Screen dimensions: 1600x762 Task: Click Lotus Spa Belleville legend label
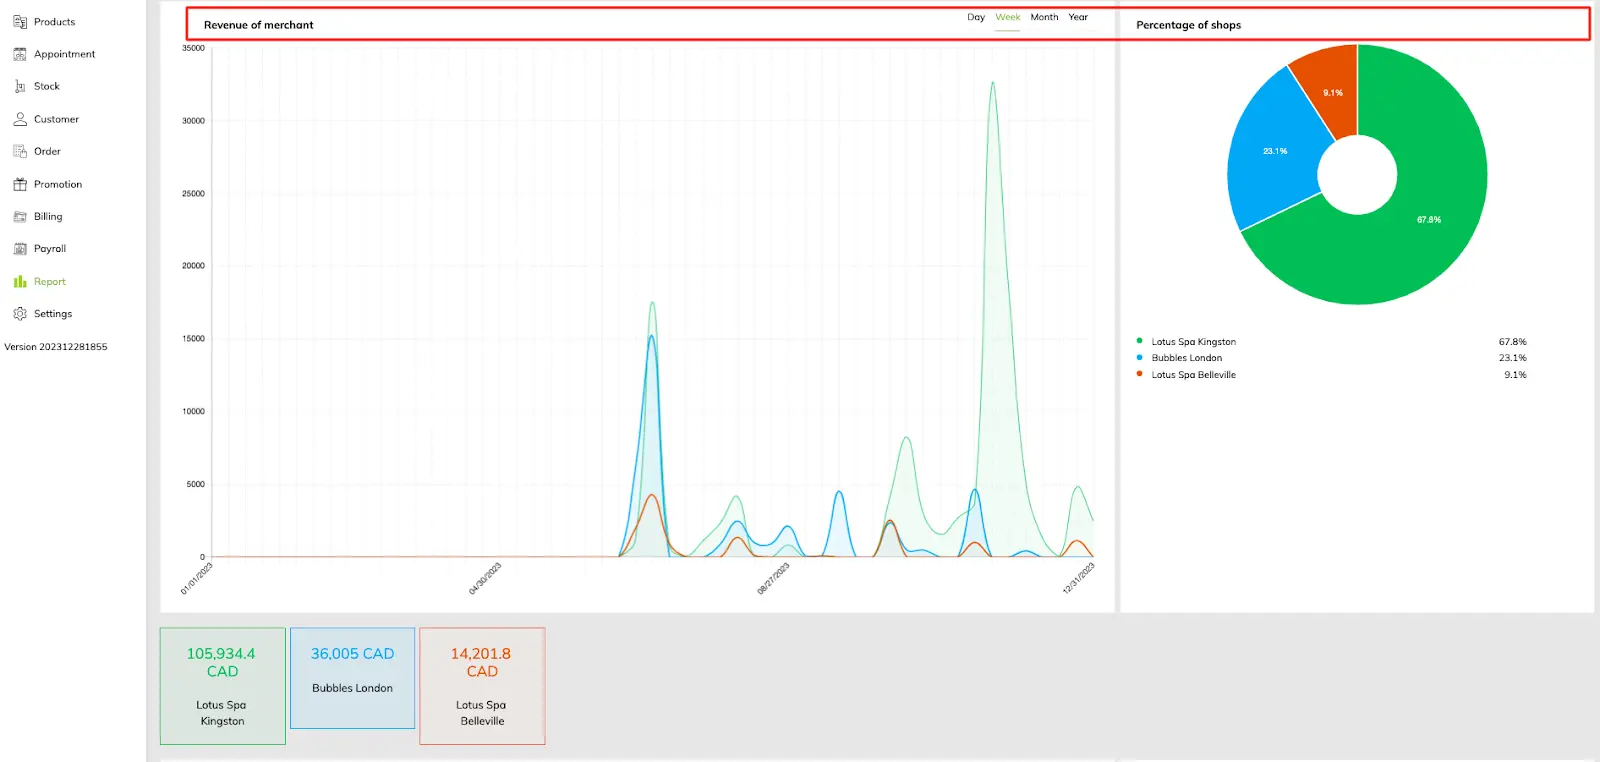1193,375
